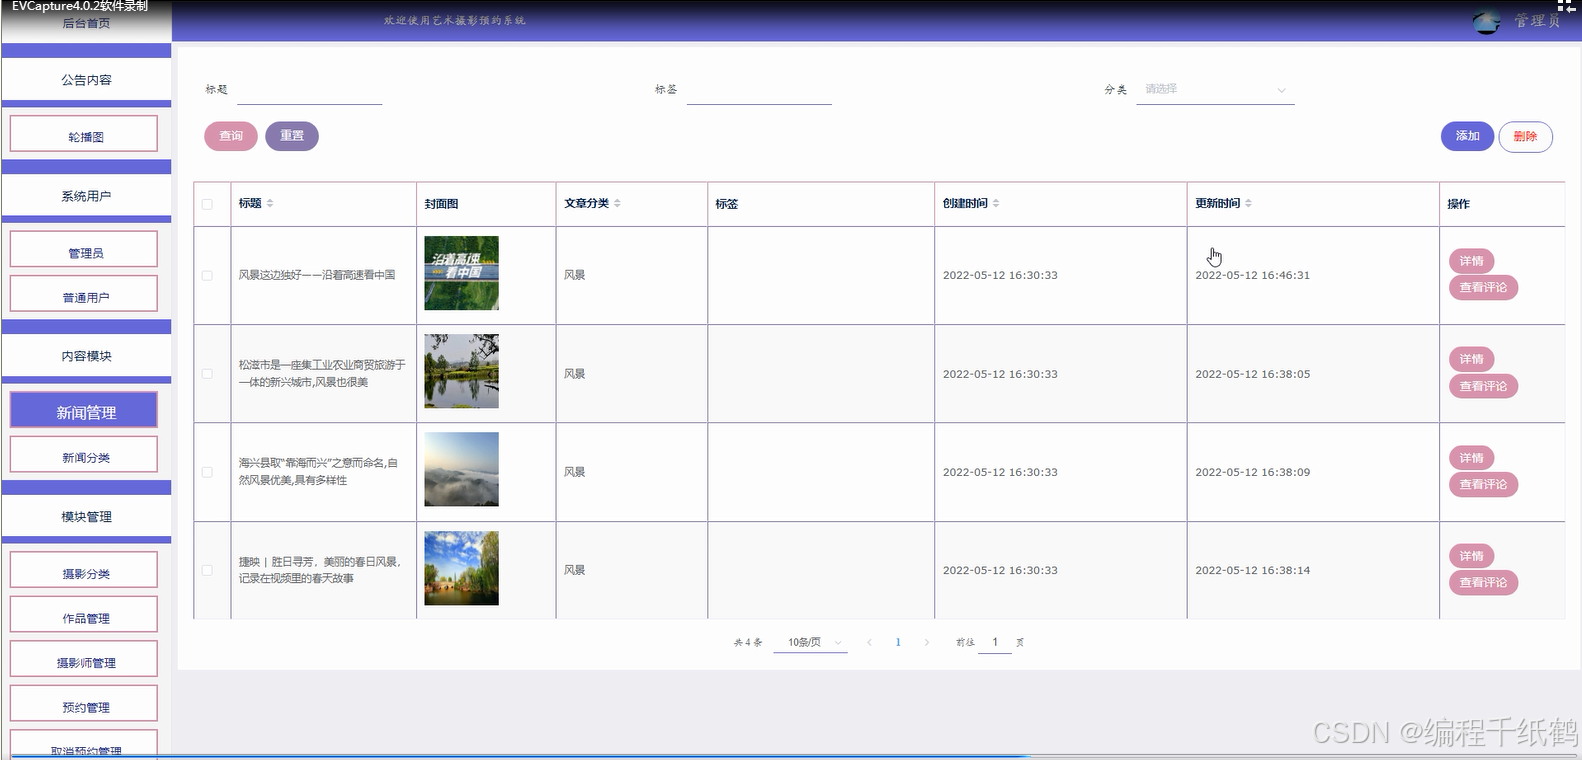Click the 管理员 username in header

point(1537,21)
